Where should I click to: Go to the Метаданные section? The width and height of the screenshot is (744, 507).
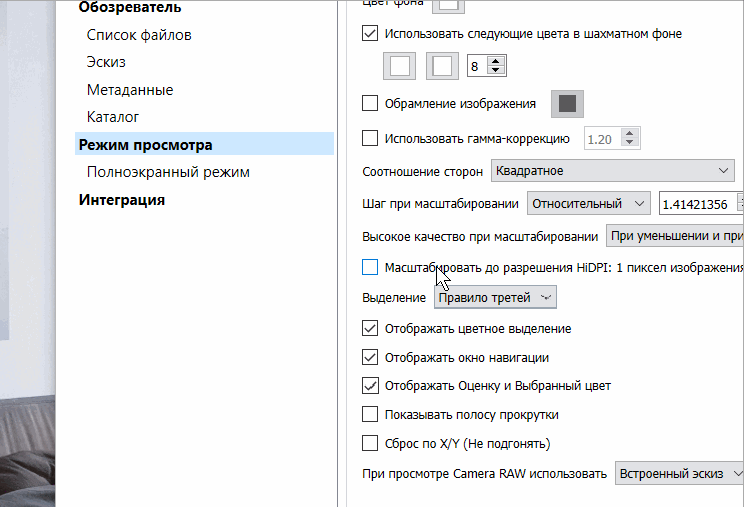(130, 90)
